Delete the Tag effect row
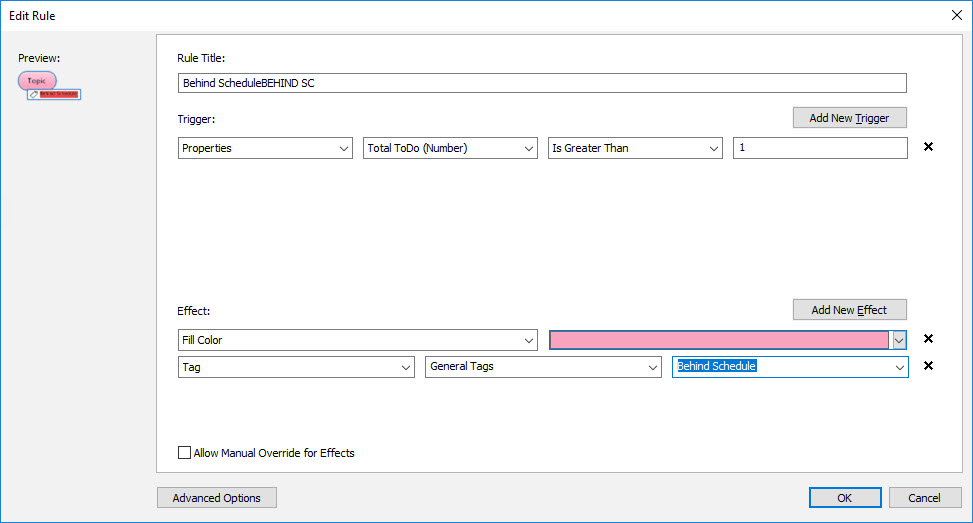The height and width of the screenshot is (523, 973). coord(928,366)
